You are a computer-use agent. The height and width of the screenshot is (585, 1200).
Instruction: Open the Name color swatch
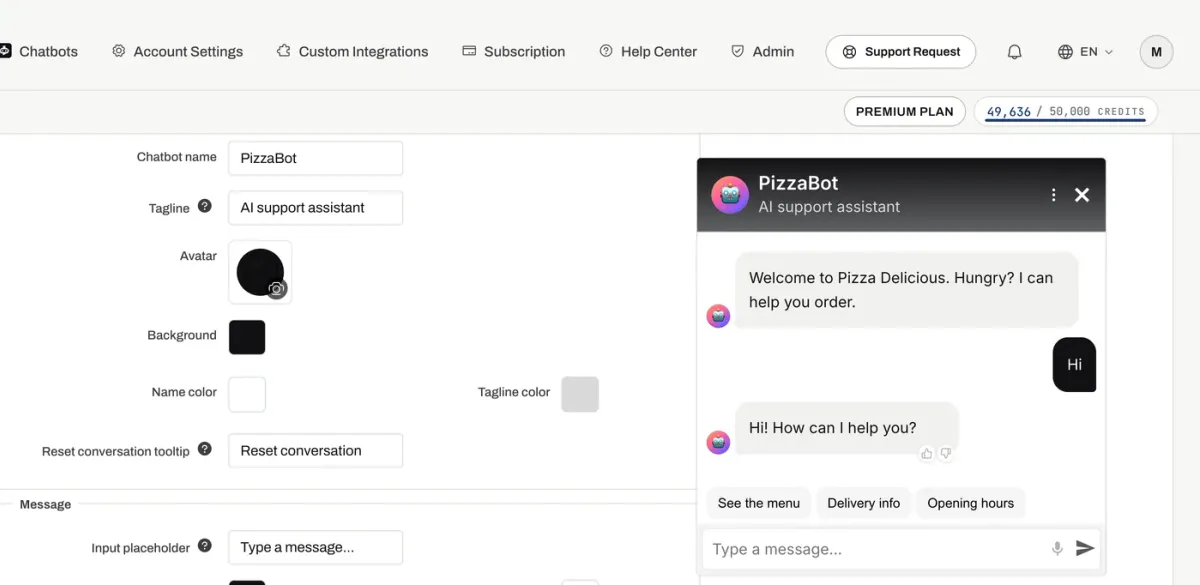click(247, 394)
